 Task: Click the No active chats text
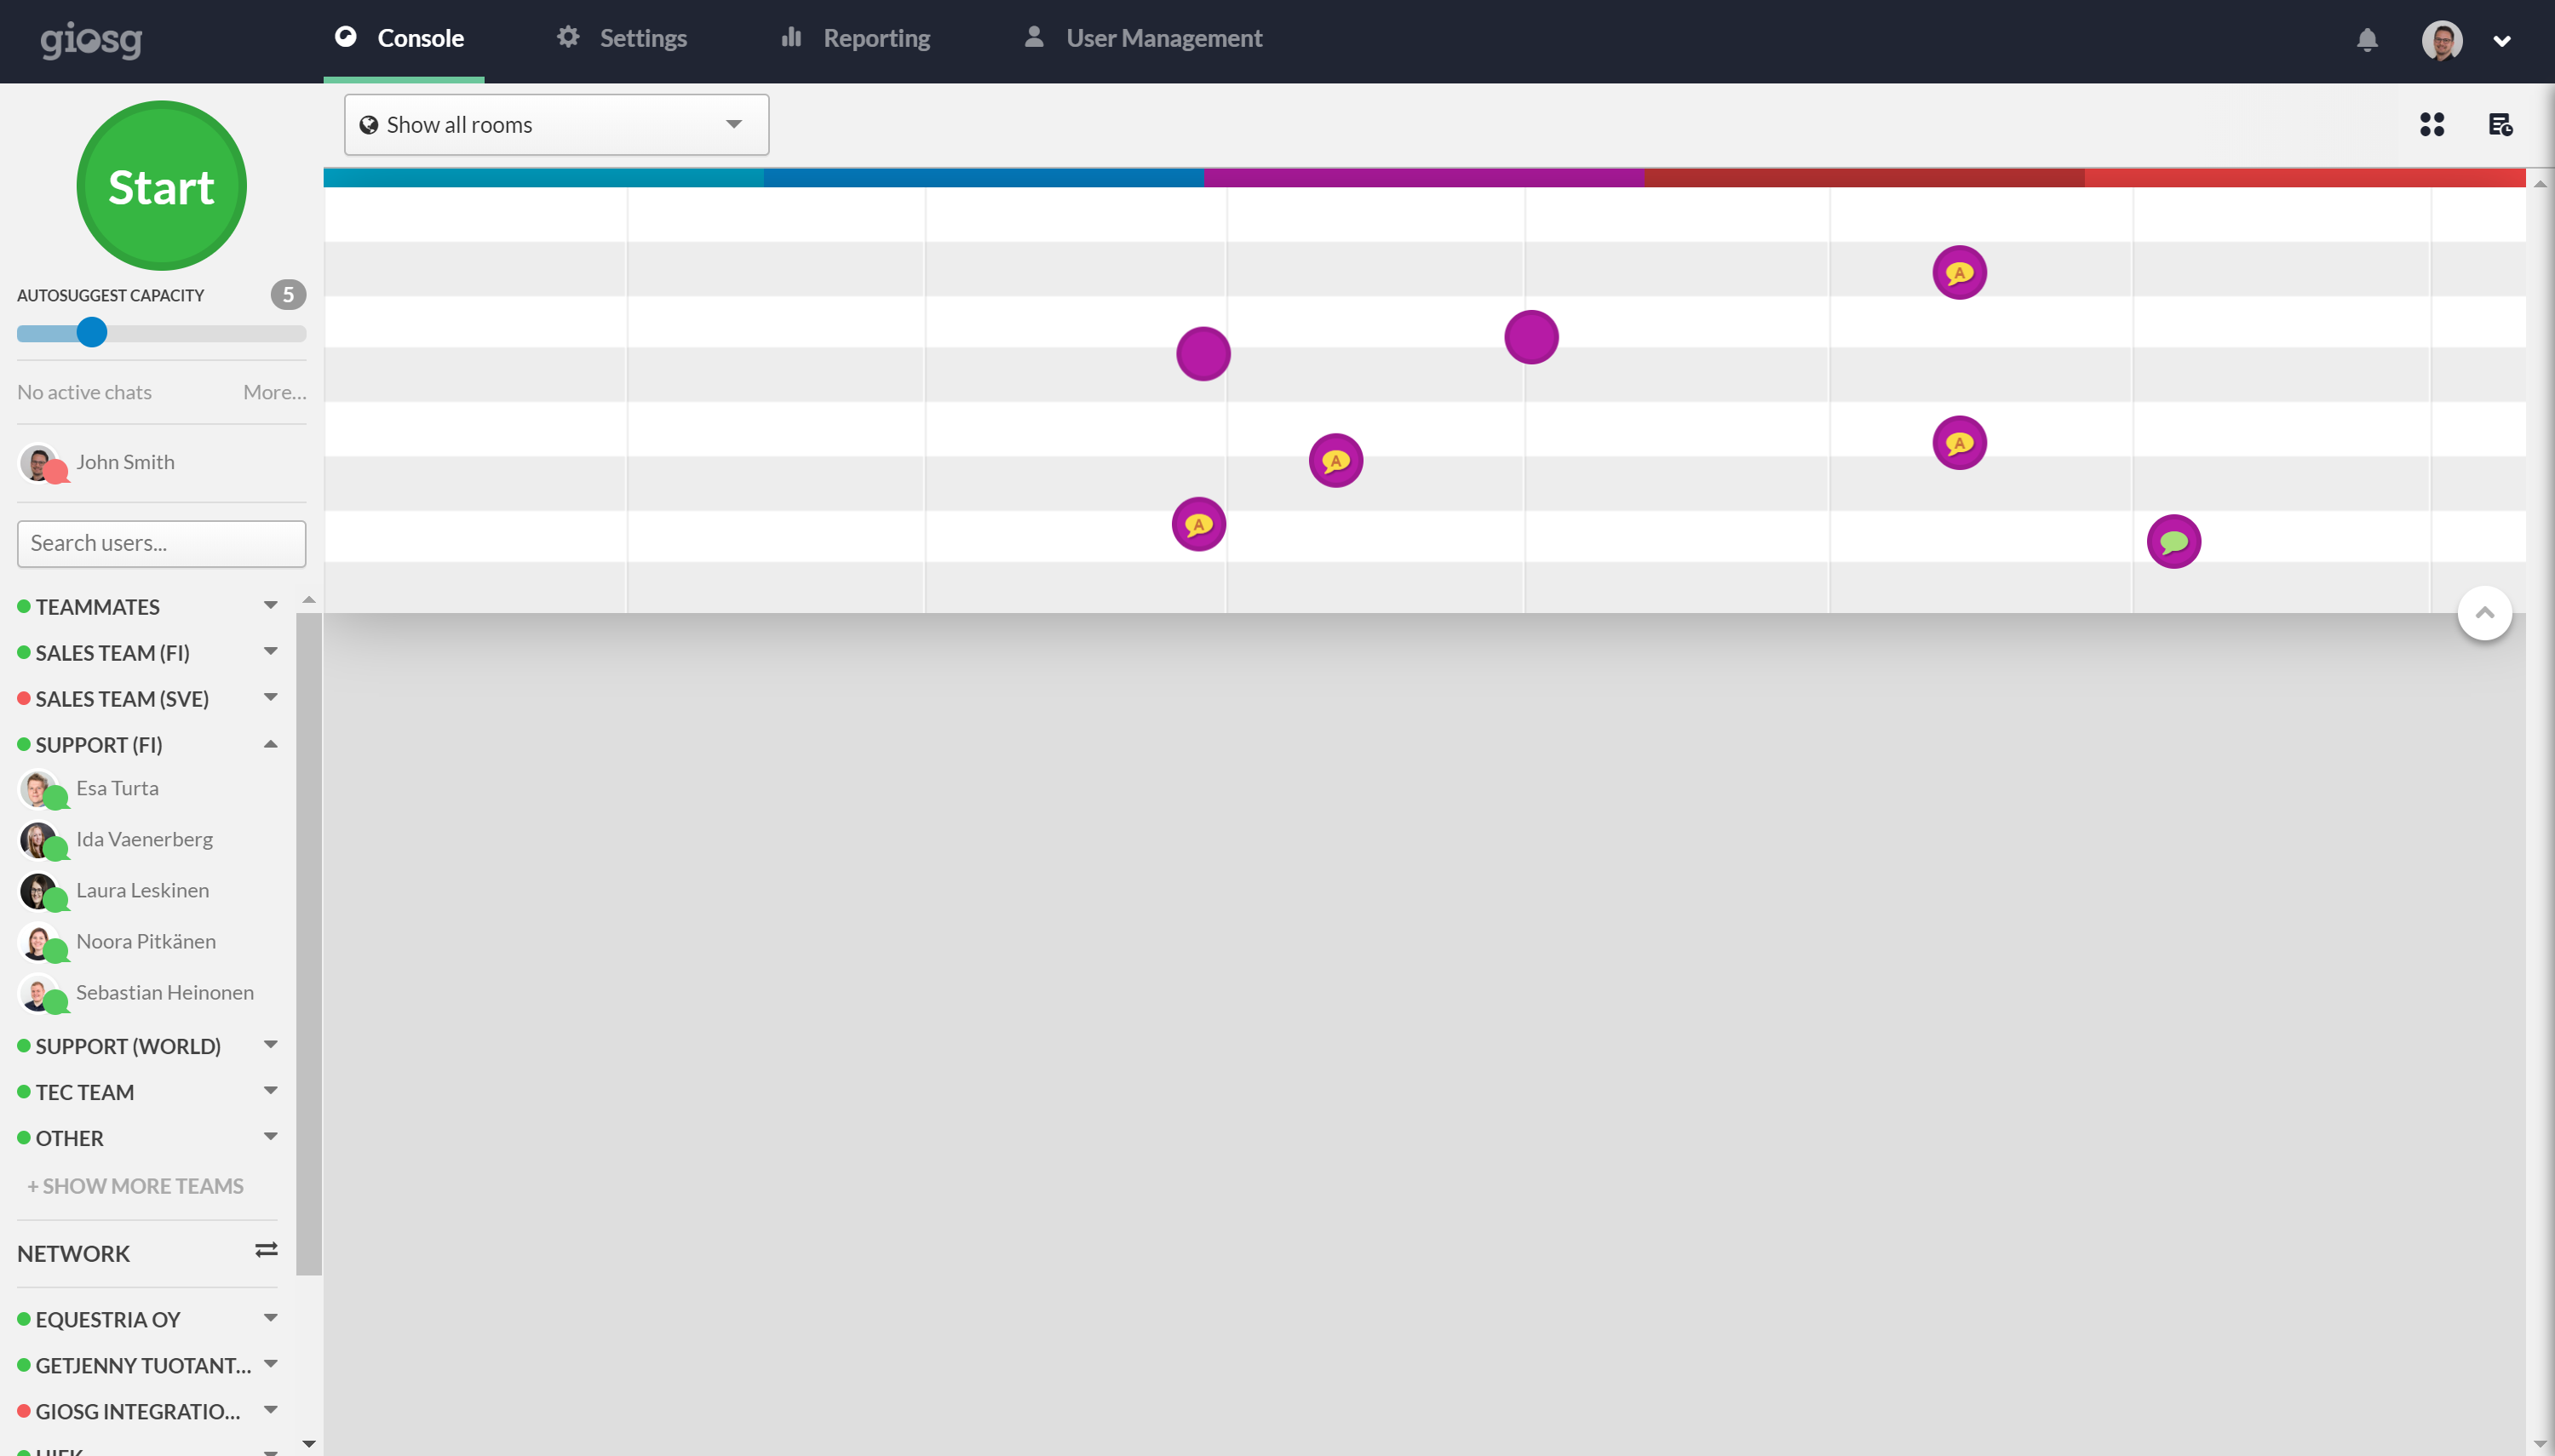84,392
